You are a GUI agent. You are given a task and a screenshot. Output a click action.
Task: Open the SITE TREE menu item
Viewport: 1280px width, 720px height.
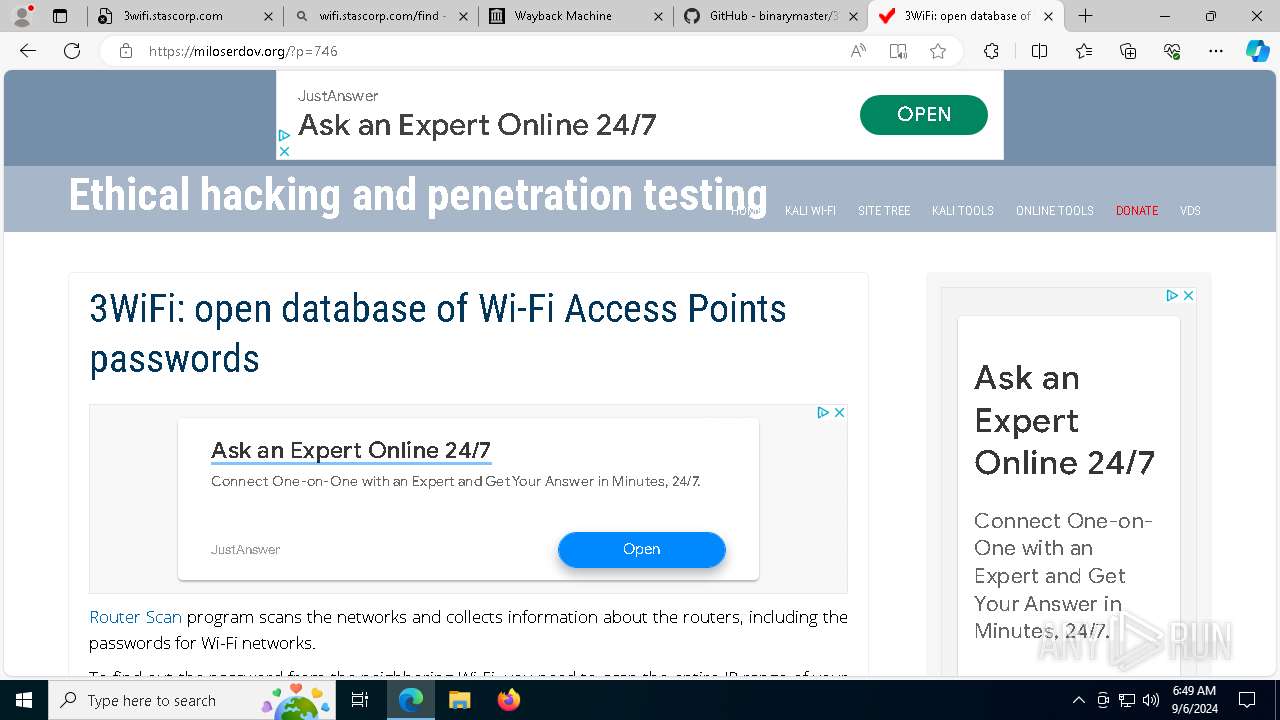pyautogui.click(x=884, y=211)
